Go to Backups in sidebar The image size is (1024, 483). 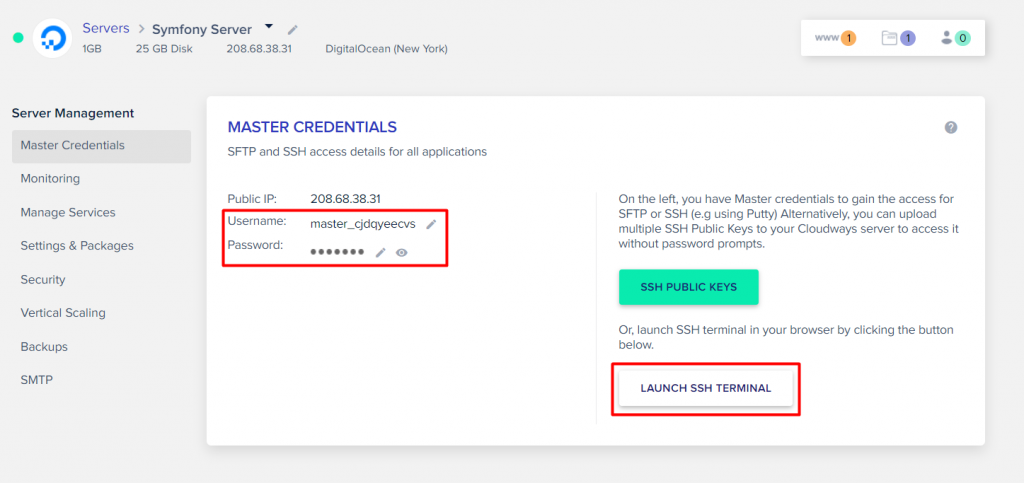coord(44,347)
